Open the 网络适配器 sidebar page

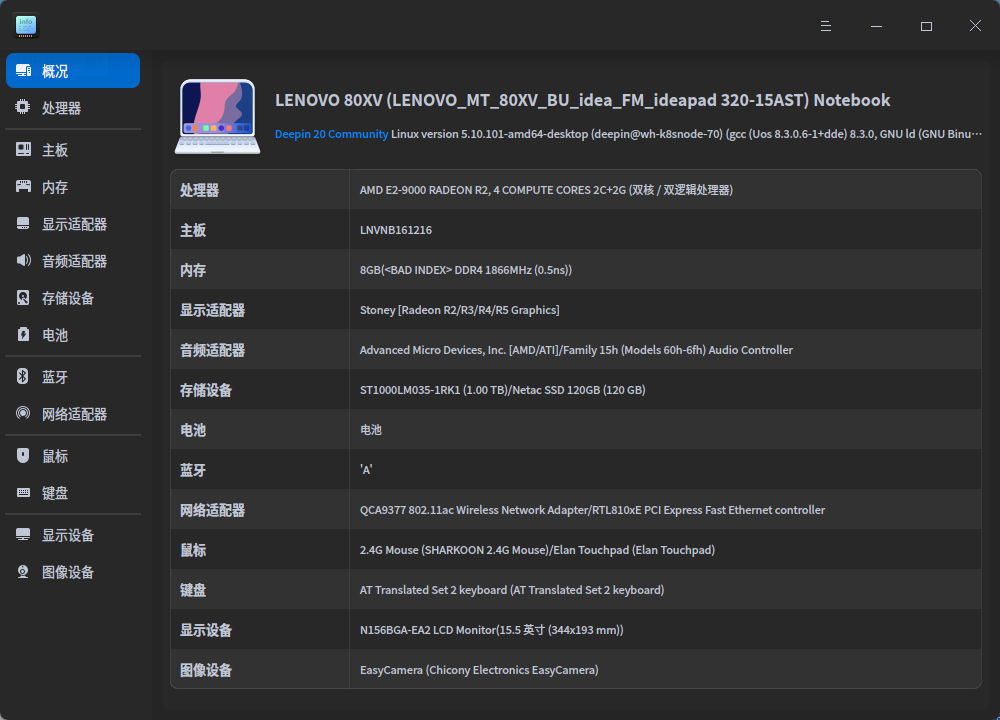73,414
